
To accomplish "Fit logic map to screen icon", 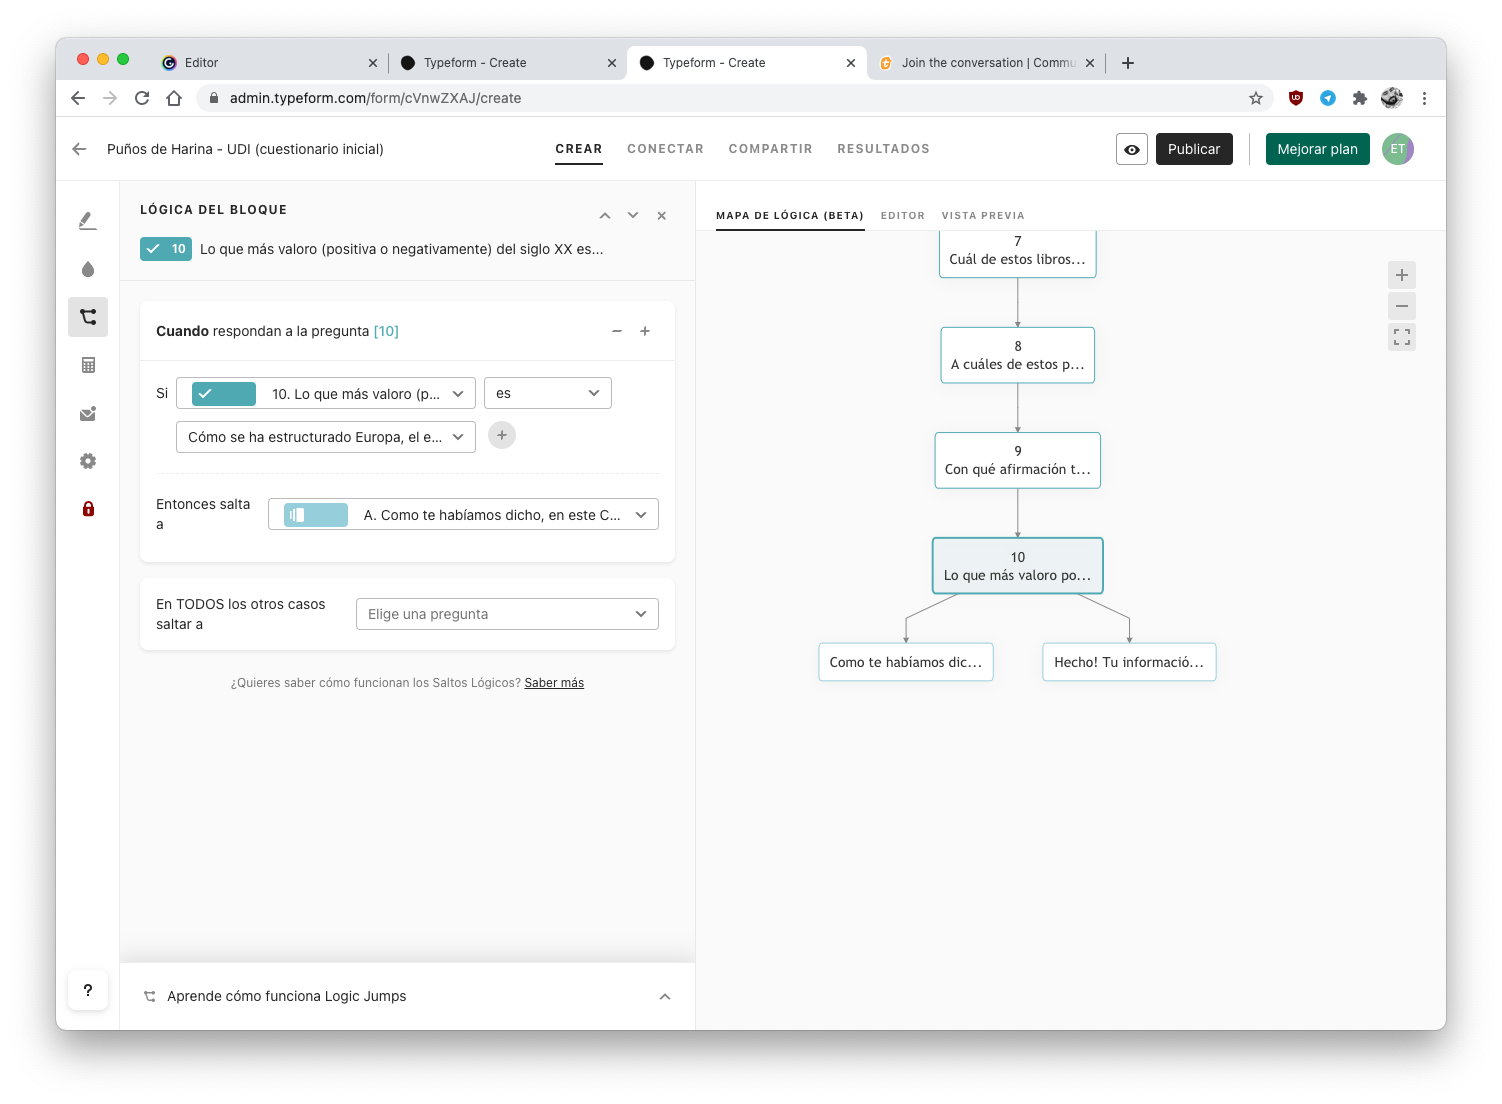I will 1402,337.
